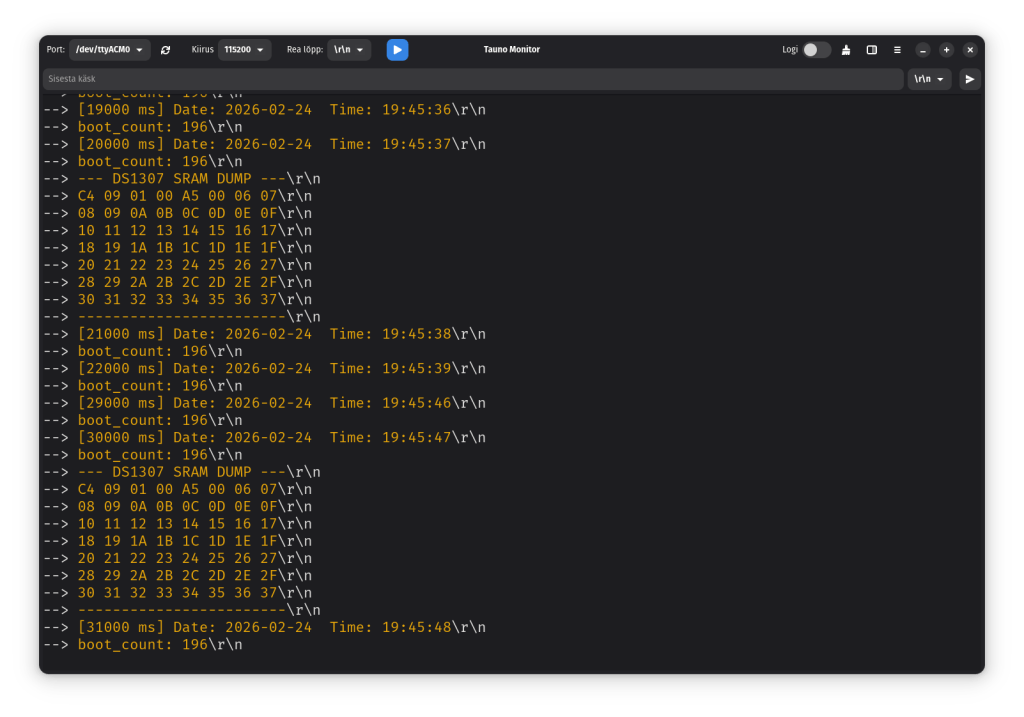Clear terminal output with broom icon
Image resolution: width=1024 pixels, height=717 pixels.
pyautogui.click(x=846, y=50)
